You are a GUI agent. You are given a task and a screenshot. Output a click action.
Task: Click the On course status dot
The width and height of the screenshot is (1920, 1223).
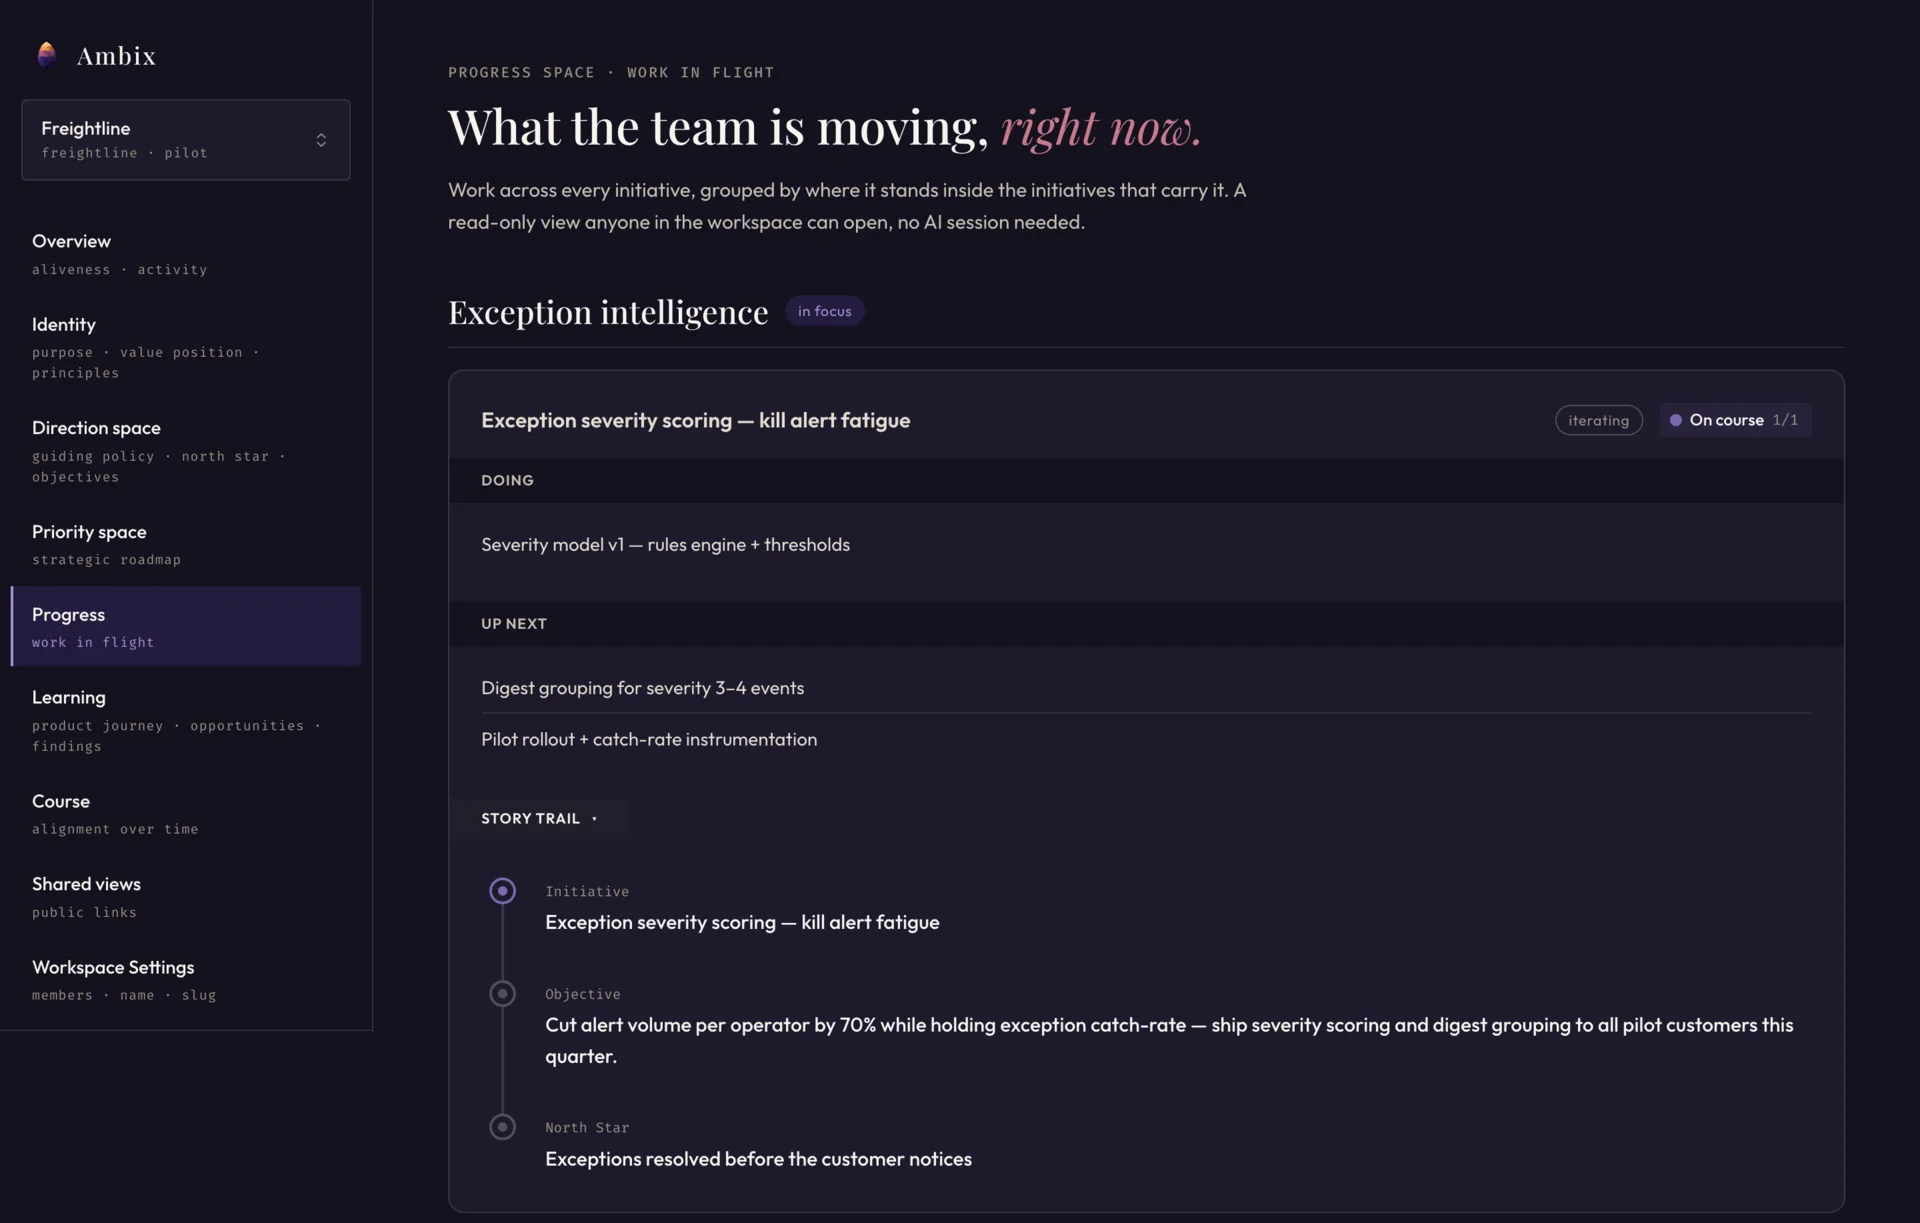coord(1675,420)
